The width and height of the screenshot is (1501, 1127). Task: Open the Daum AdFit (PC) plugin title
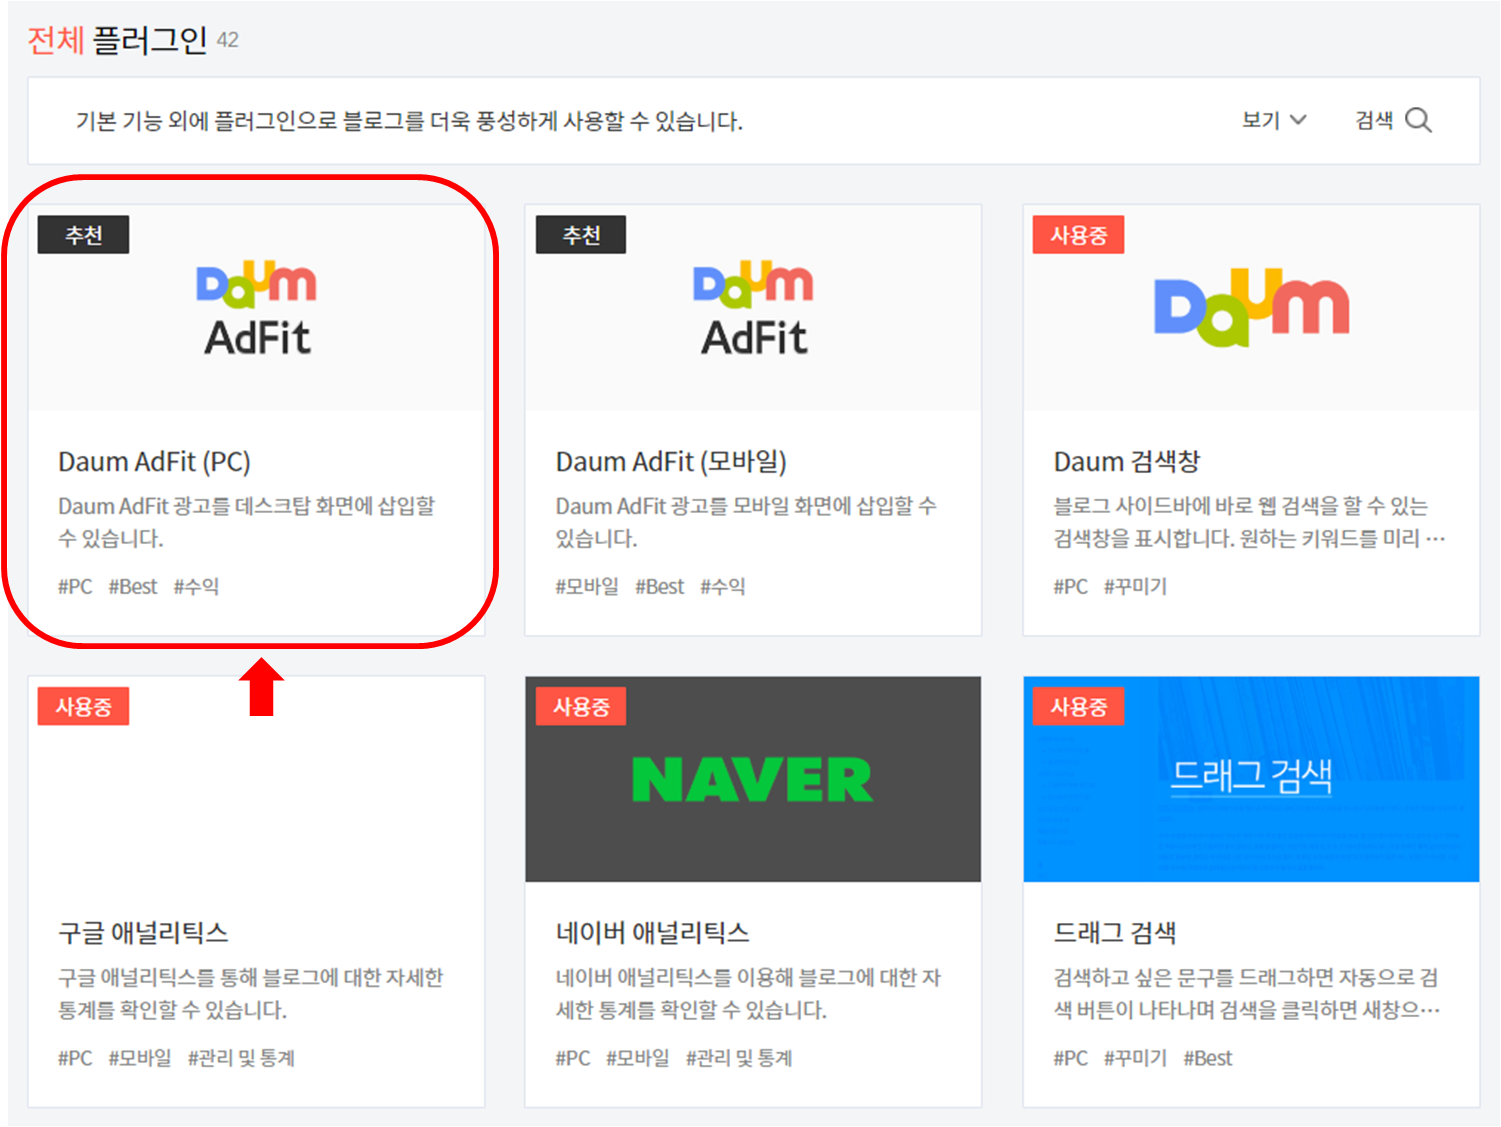[154, 462]
